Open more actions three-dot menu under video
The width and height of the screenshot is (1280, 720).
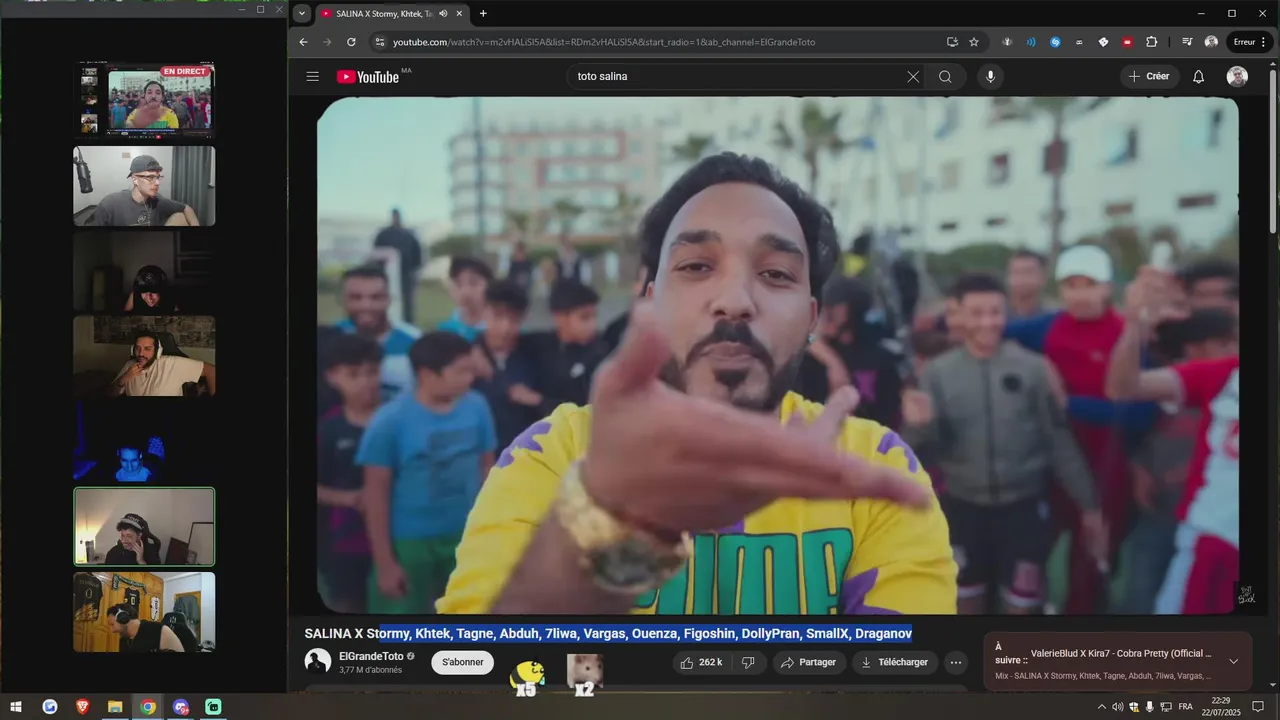(x=956, y=662)
